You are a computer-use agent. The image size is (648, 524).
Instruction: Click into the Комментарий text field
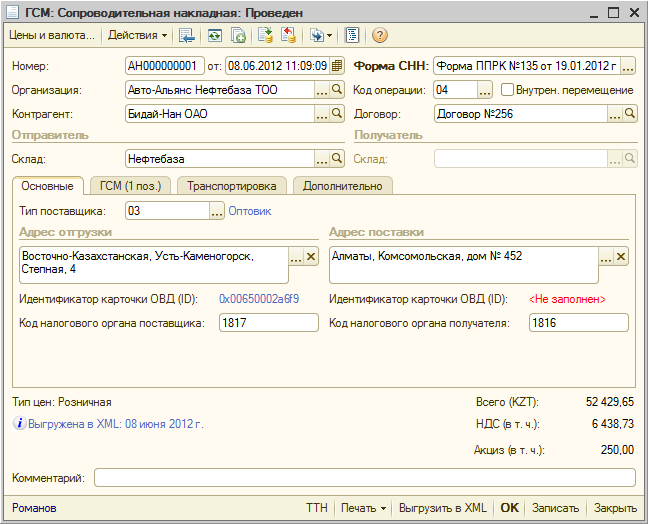tap(364, 478)
